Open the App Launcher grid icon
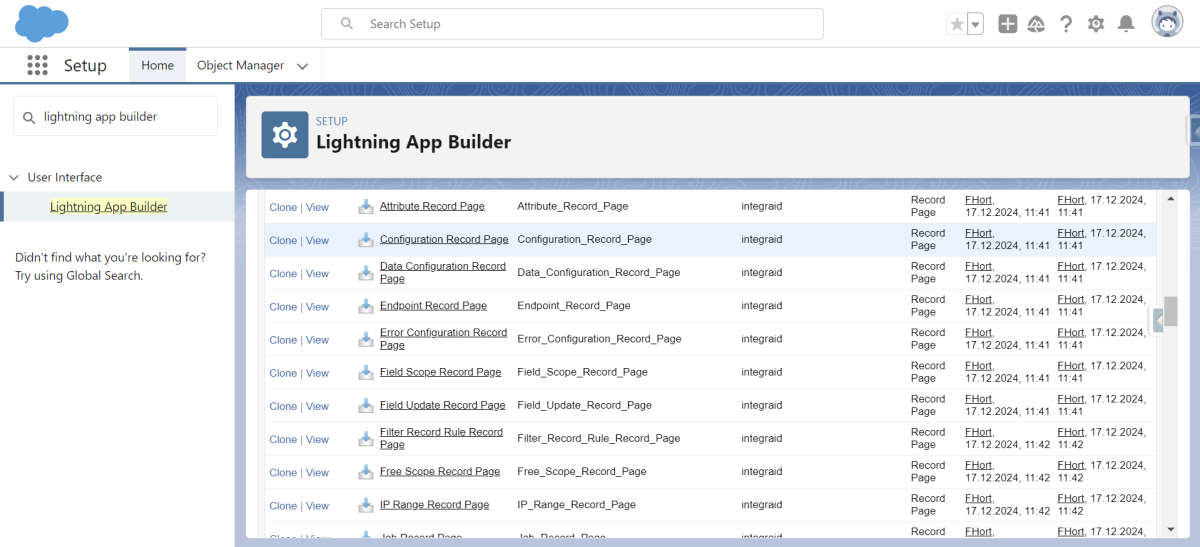Viewport: 1200px width, 547px height. coord(37,65)
